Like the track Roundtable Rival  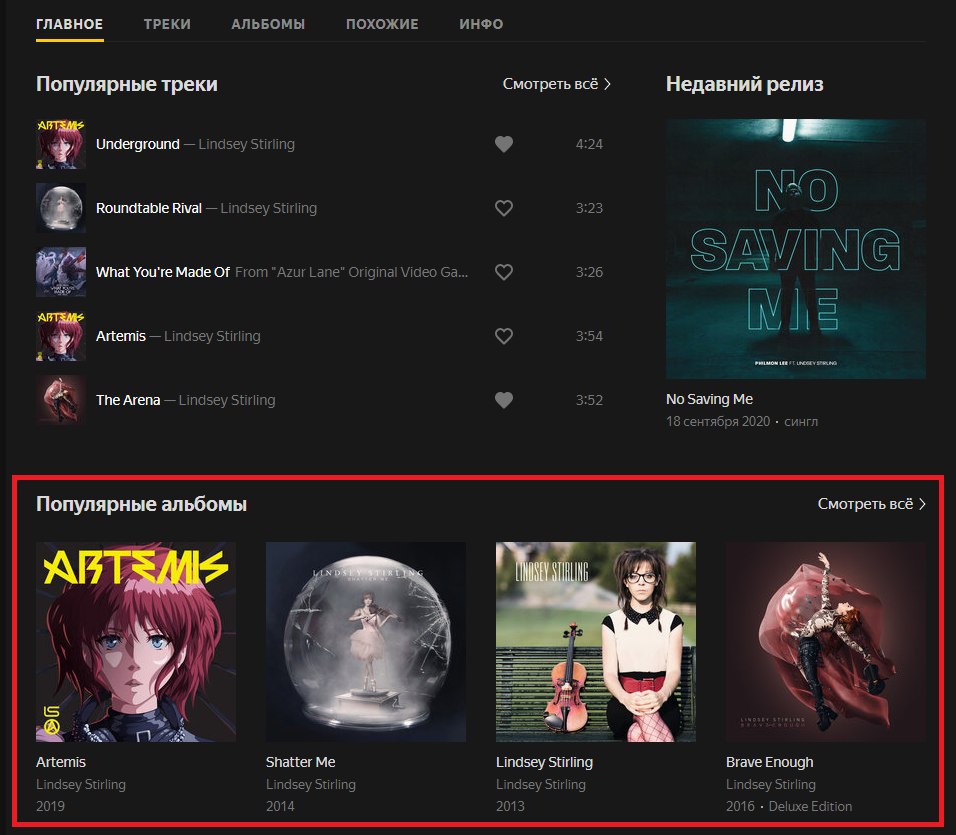tap(504, 208)
